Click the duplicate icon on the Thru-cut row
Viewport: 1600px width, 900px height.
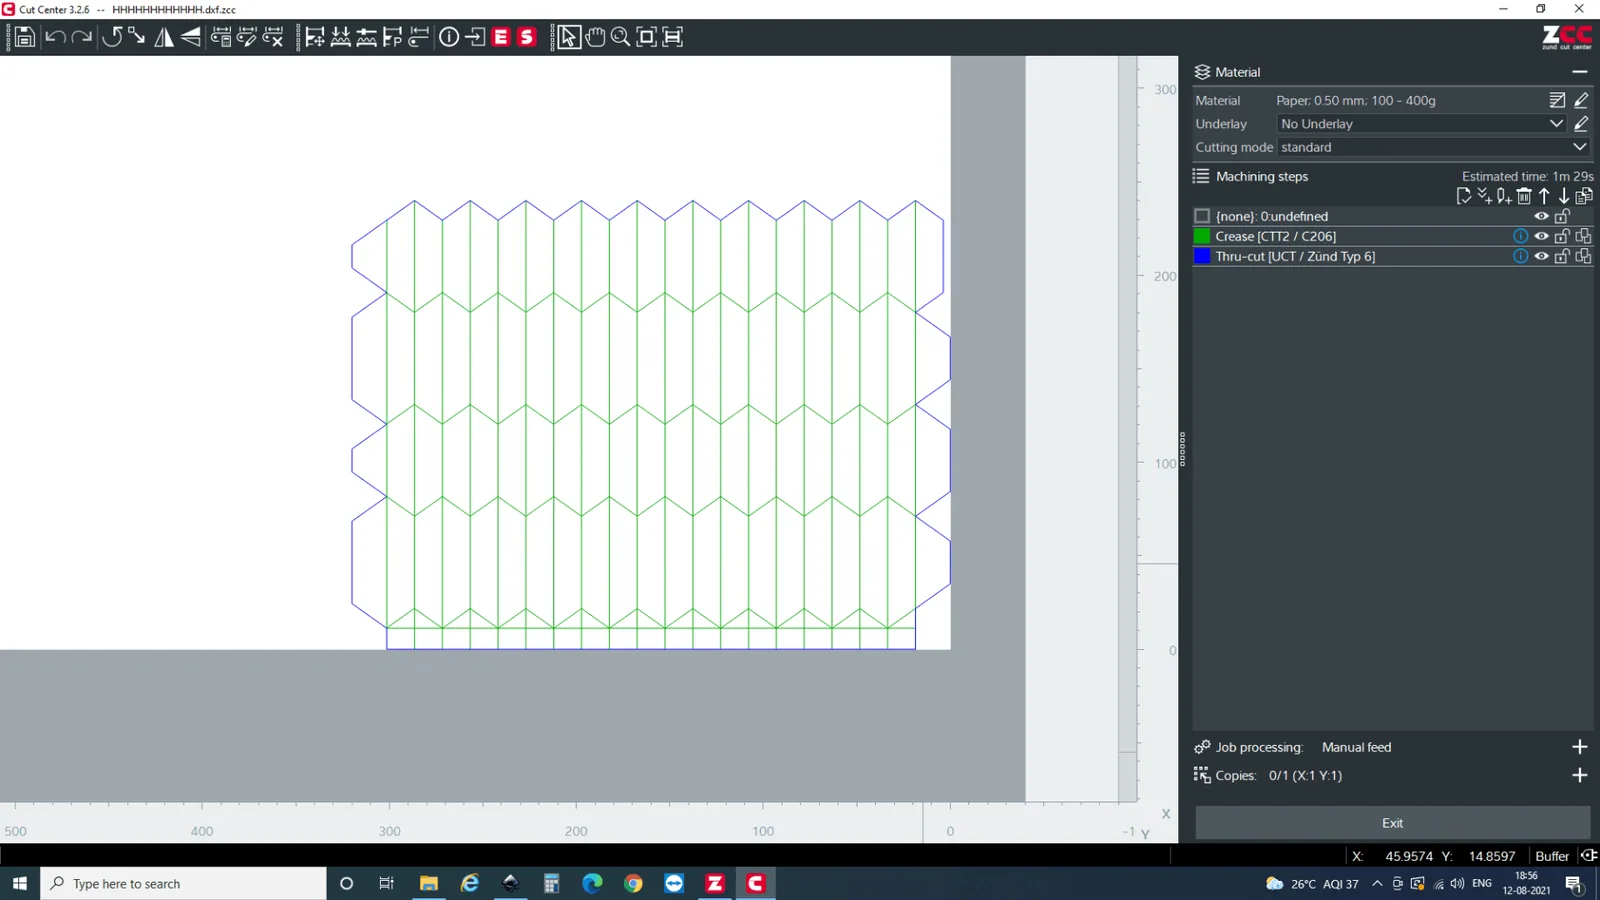1583,256
